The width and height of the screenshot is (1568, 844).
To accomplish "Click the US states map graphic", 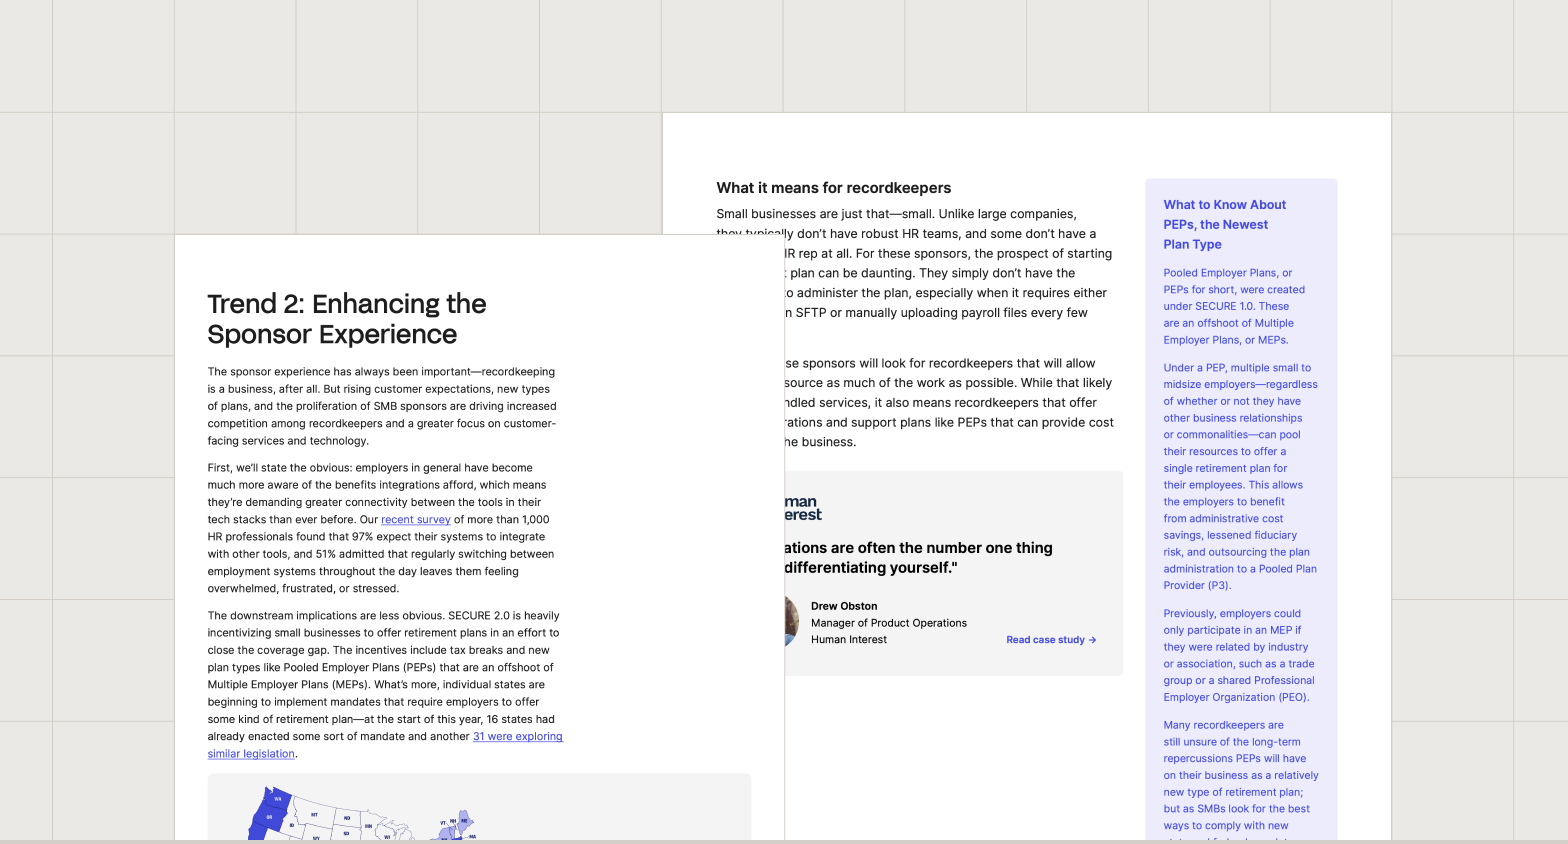I will click(362, 813).
